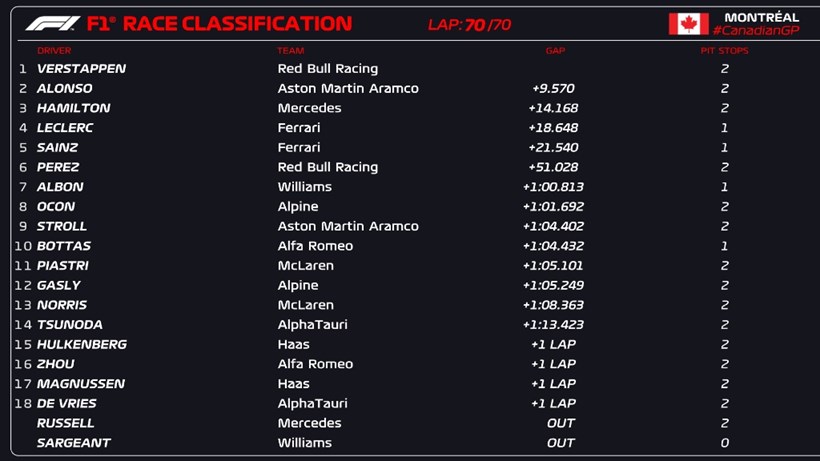Image resolution: width=820 pixels, height=461 pixels.
Task: Click the DRIVER column header
Action: point(54,50)
